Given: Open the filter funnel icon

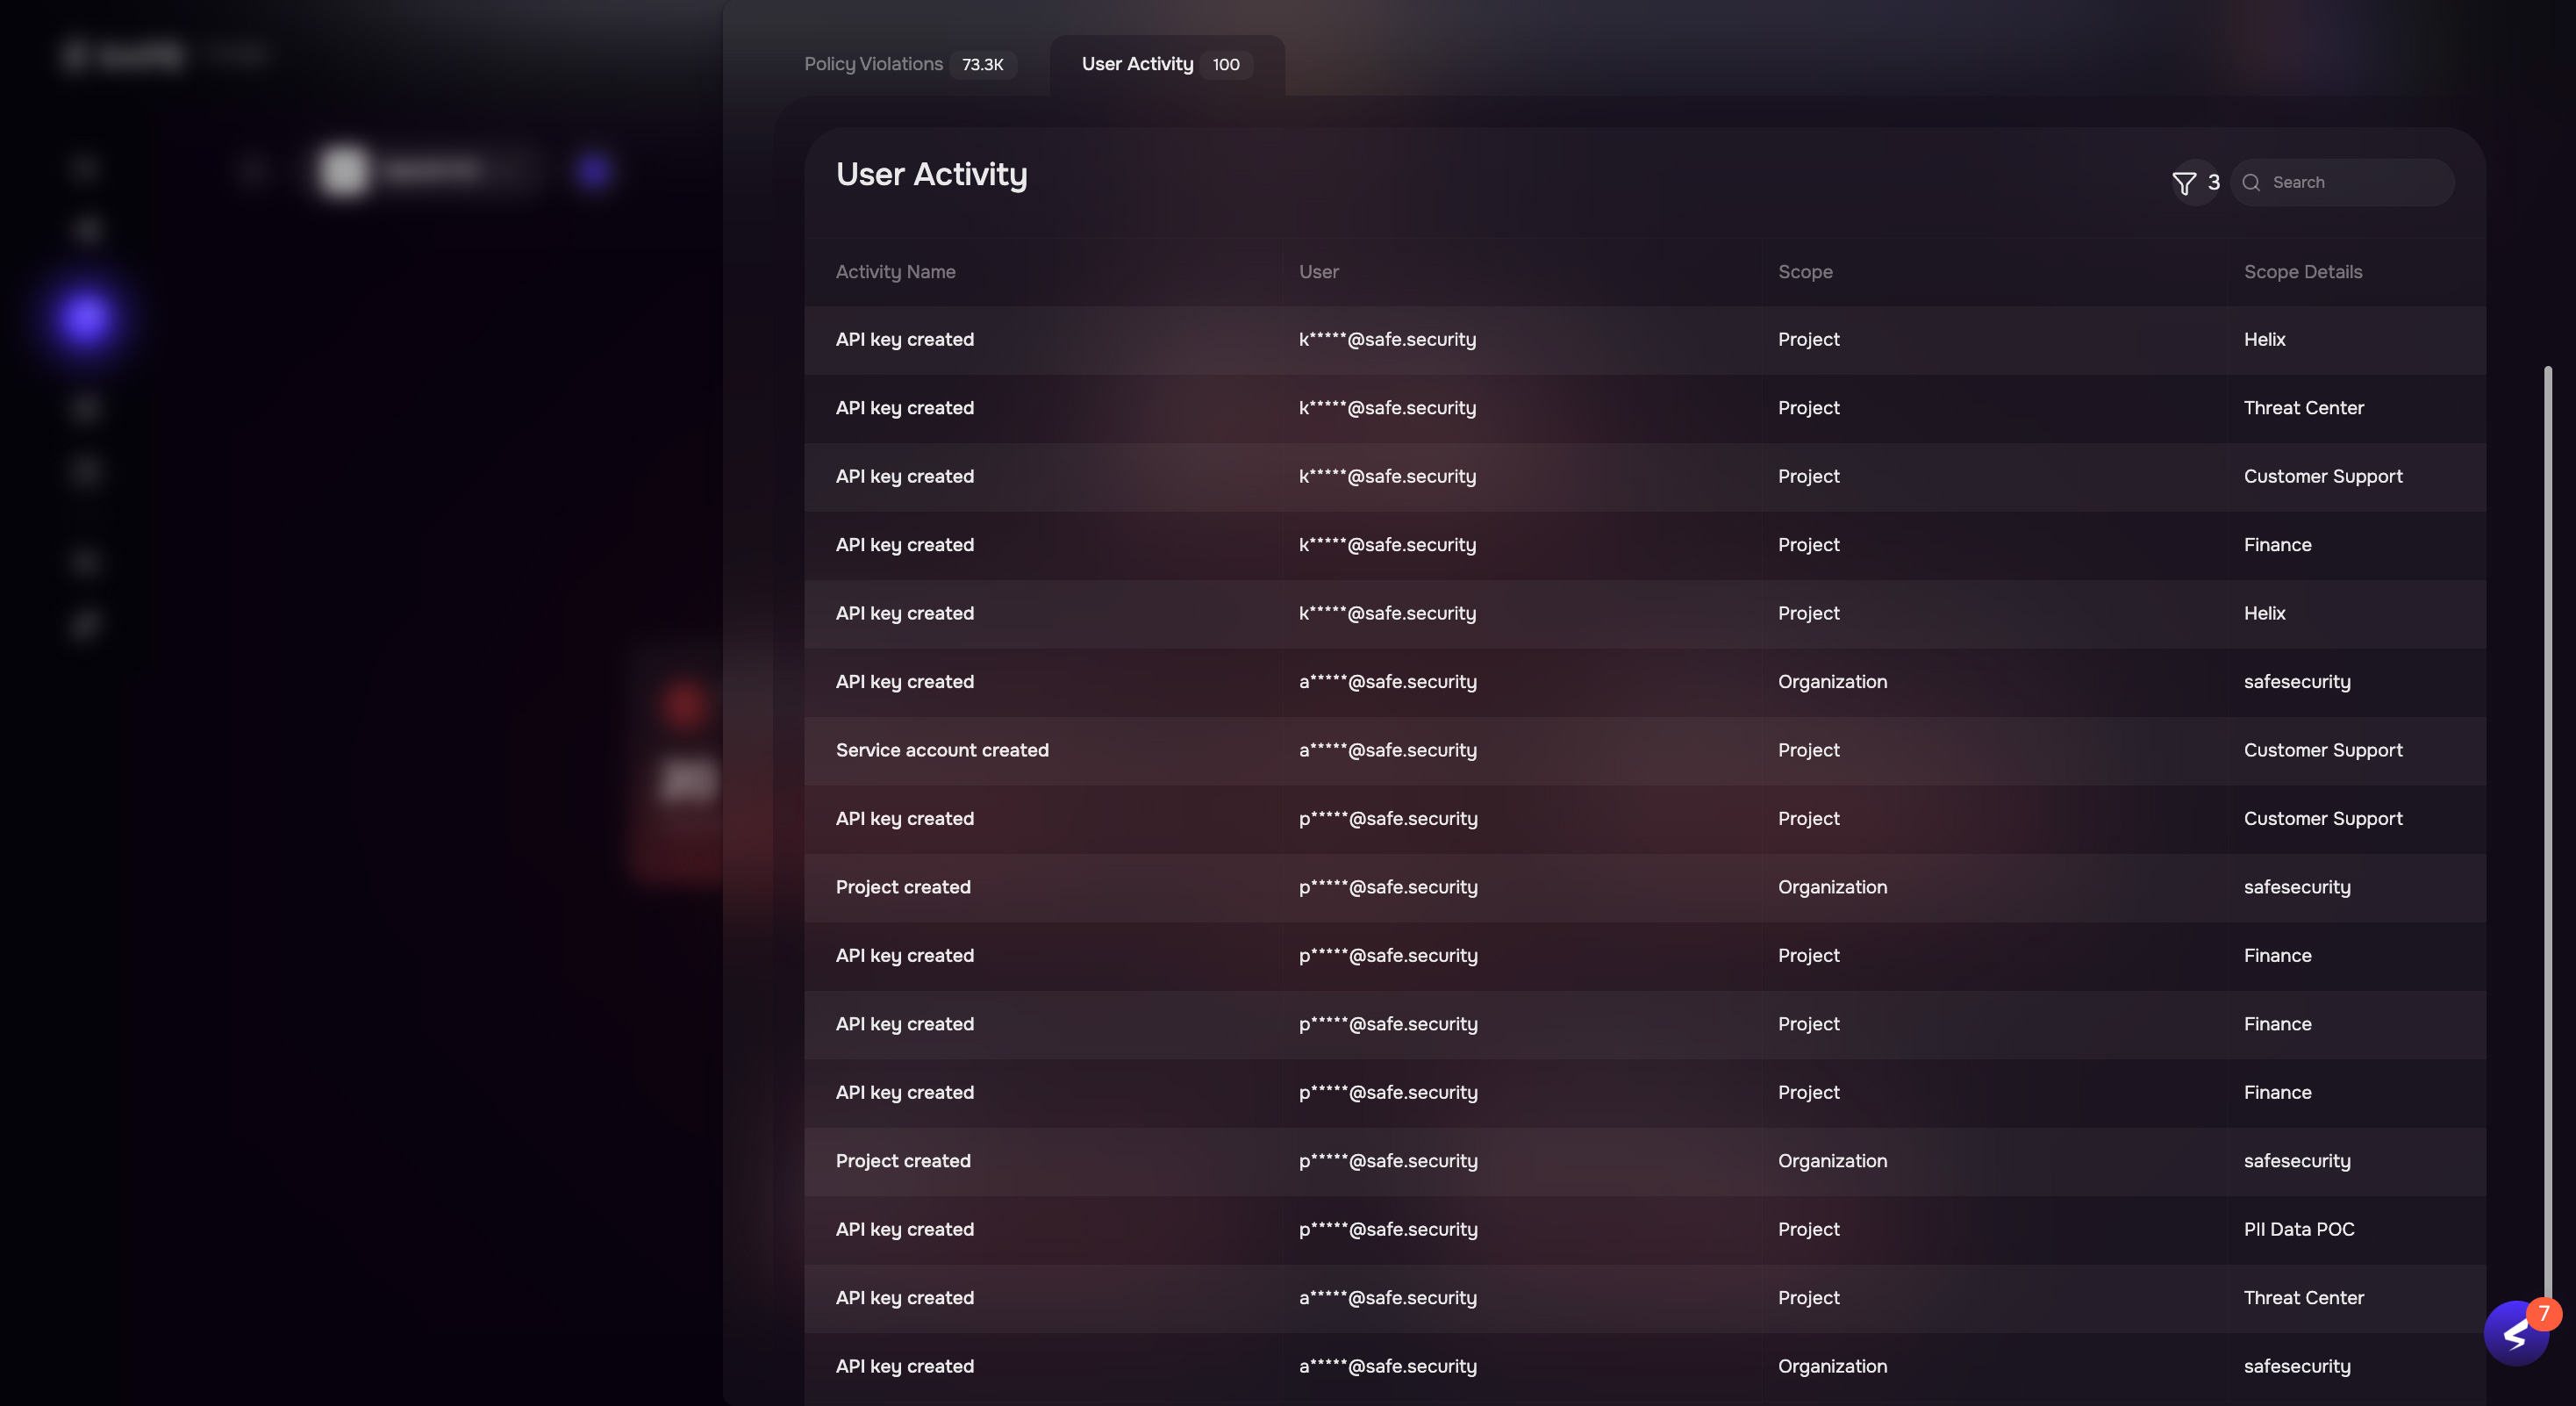Looking at the screenshot, I should pyautogui.click(x=2184, y=183).
